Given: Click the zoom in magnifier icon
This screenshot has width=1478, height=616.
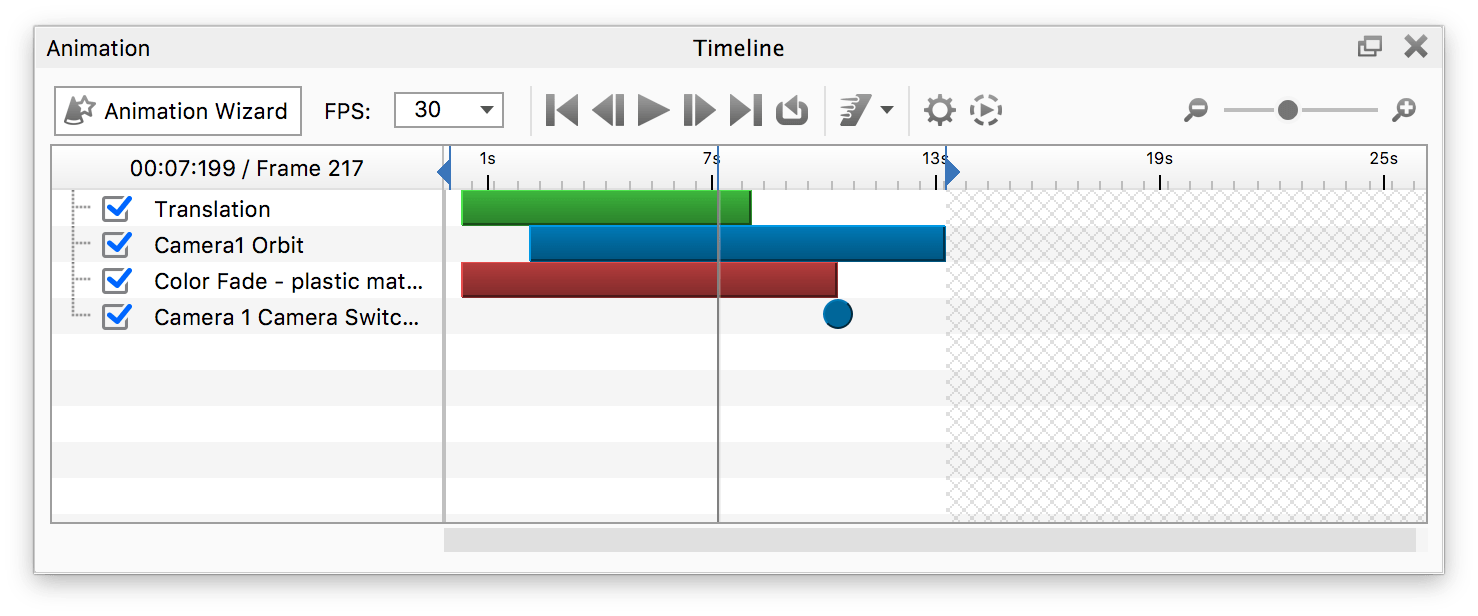Looking at the screenshot, I should (1404, 111).
